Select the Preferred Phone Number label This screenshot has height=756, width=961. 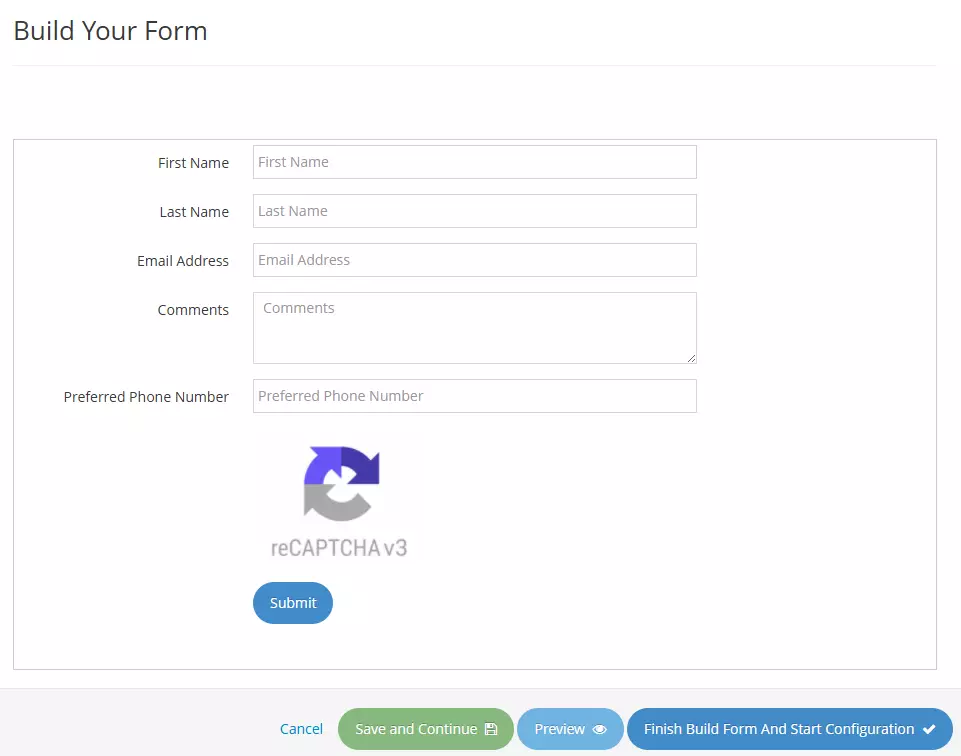pos(146,397)
